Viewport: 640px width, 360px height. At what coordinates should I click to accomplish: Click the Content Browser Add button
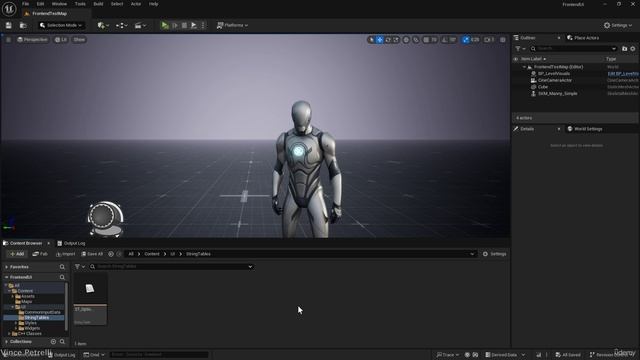(x=17, y=254)
